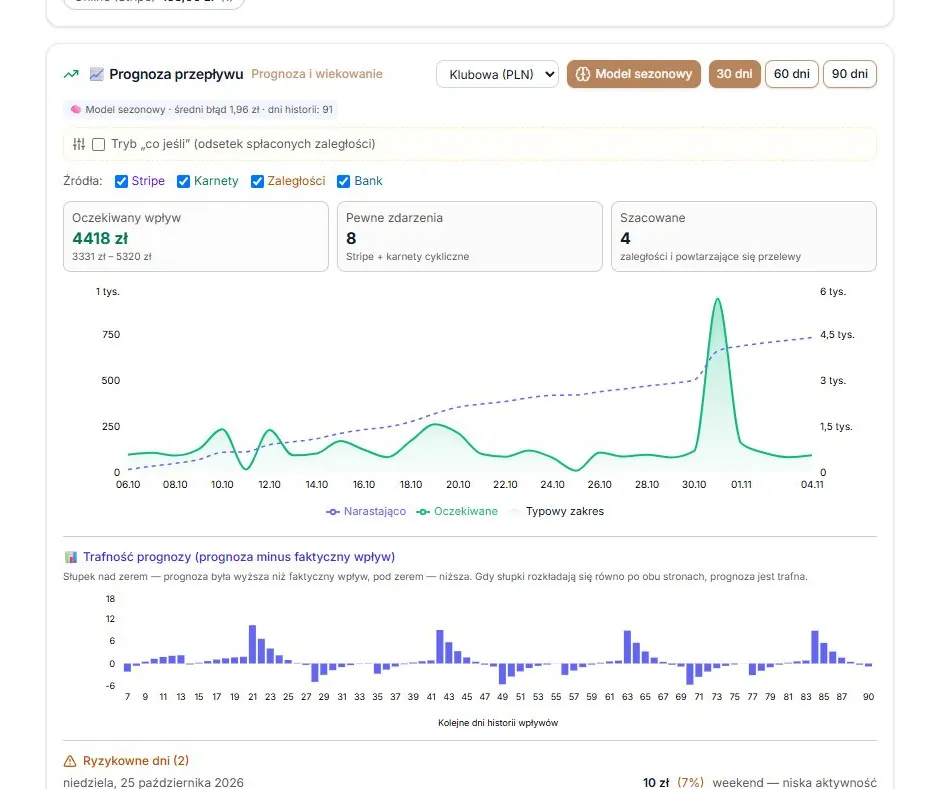Toggle the Narastająco legend marker

[x=333, y=512]
